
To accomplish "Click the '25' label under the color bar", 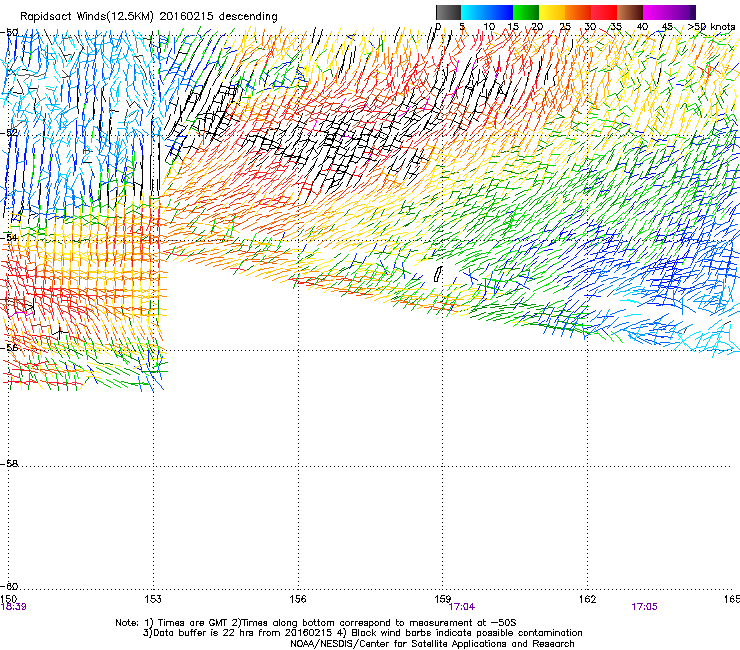I will (565, 27).
